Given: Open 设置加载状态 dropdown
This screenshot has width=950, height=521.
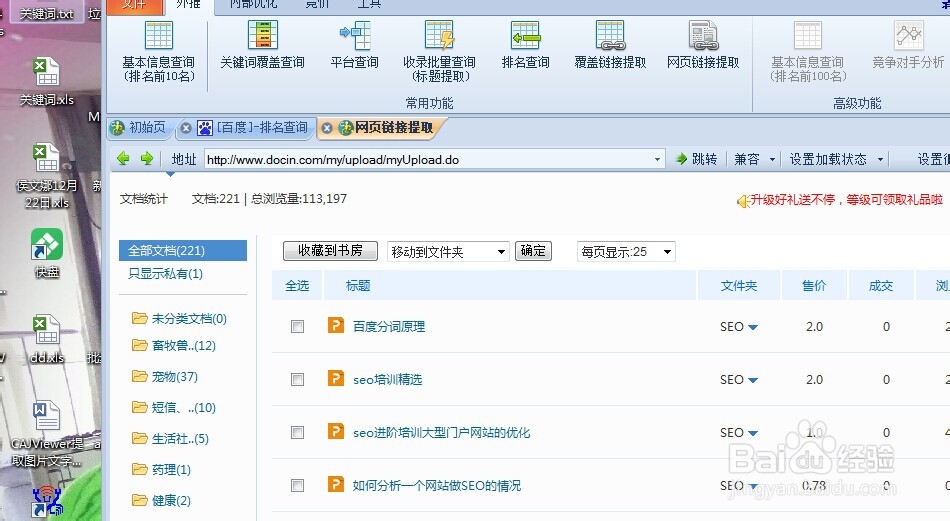Looking at the screenshot, I should point(880,159).
